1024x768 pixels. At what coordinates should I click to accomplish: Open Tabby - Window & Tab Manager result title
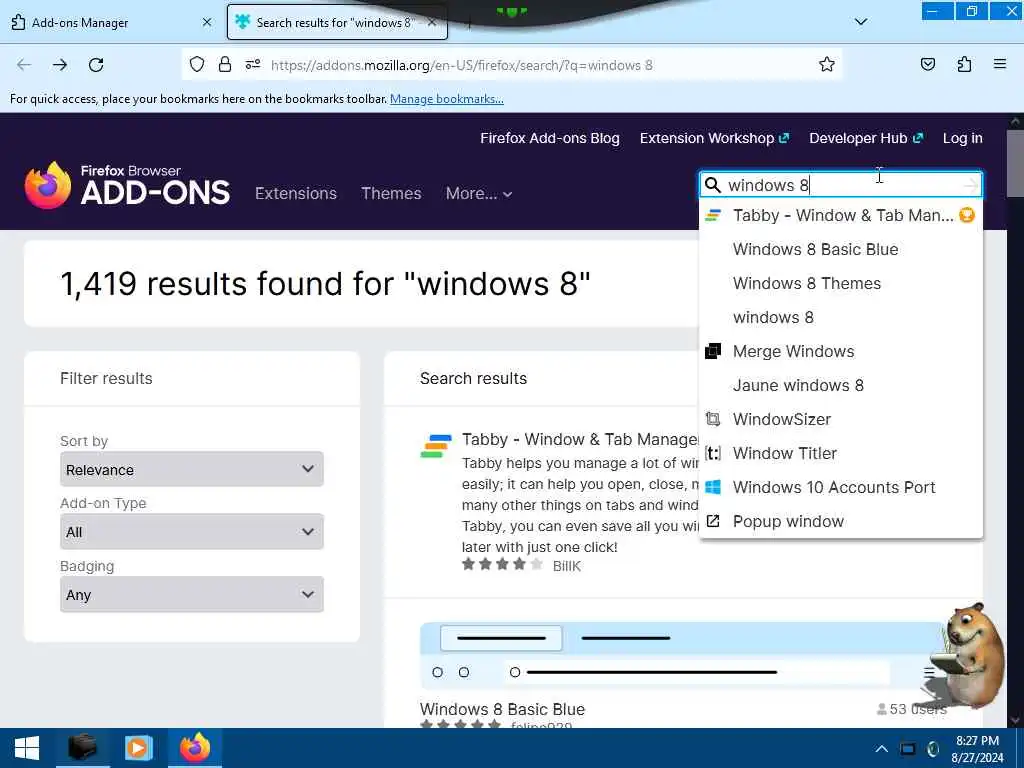coord(581,440)
